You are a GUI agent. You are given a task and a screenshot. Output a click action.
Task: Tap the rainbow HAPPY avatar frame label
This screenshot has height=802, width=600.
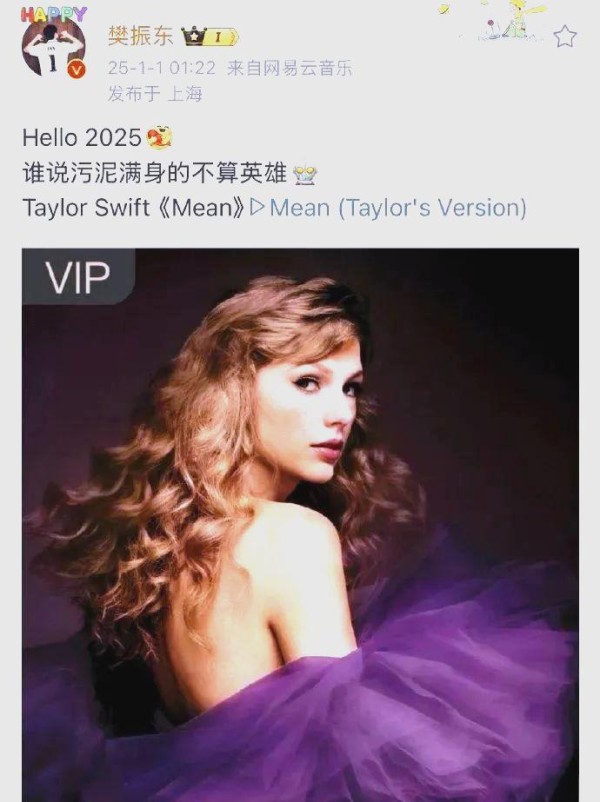[x=54, y=14]
